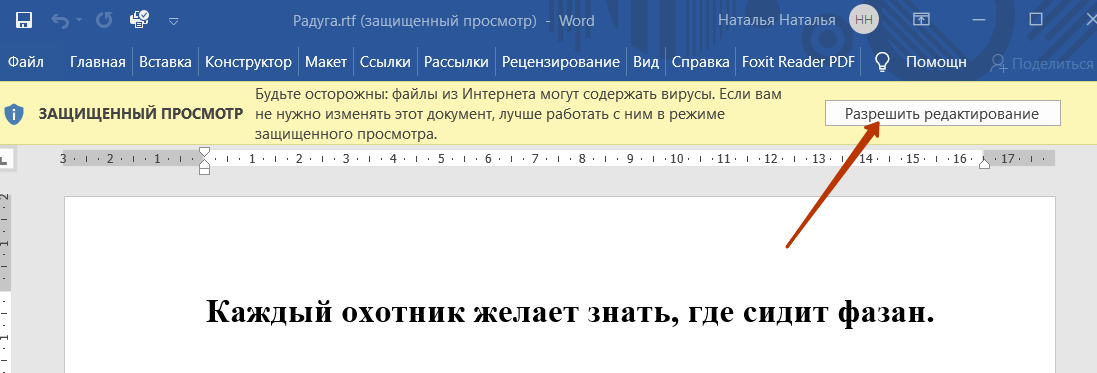Click the Undo arrow icon

tap(60, 20)
